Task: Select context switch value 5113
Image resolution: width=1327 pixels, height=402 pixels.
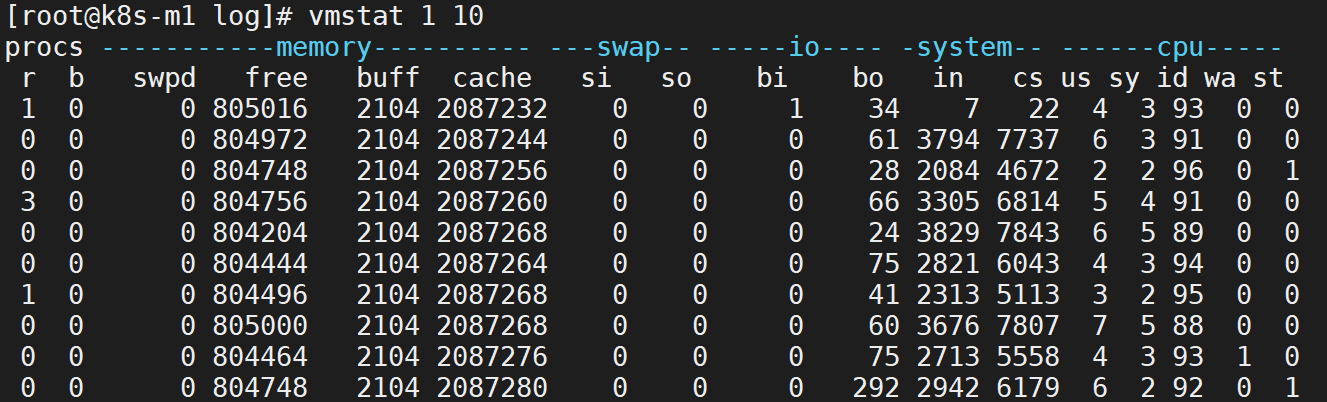Action: tap(1028, 295)
